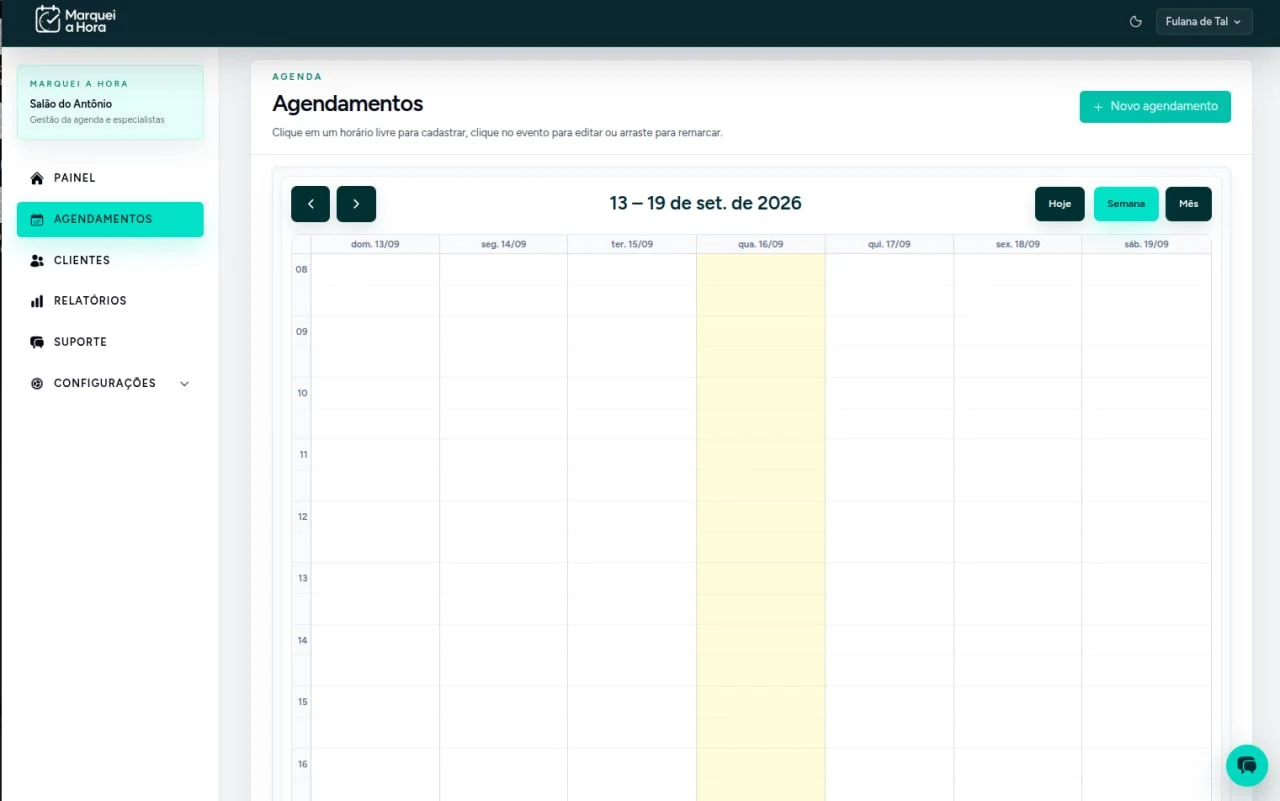Open the Salão do Antônio card
The width and height of the screenshot is (1280, 801).
pyautogui.click(x=110, y=102)
